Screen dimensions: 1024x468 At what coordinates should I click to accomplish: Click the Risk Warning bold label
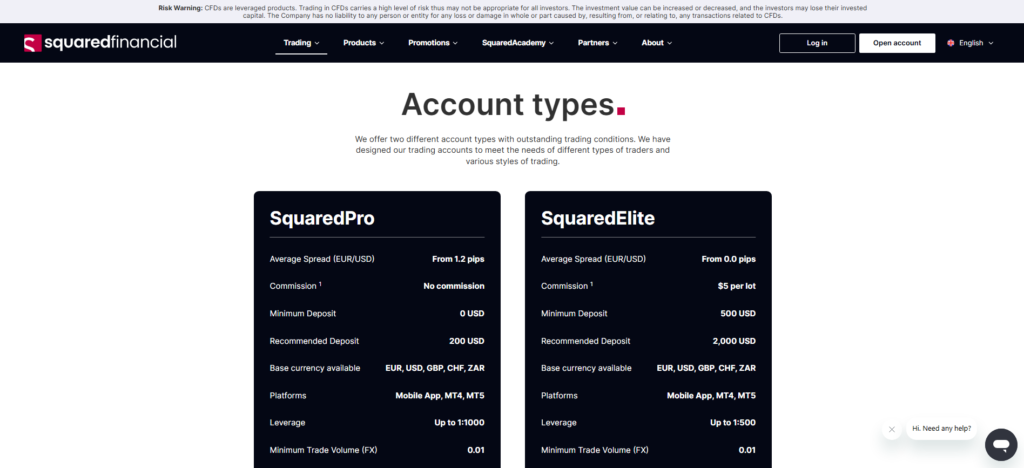click(x=180, y=8)
